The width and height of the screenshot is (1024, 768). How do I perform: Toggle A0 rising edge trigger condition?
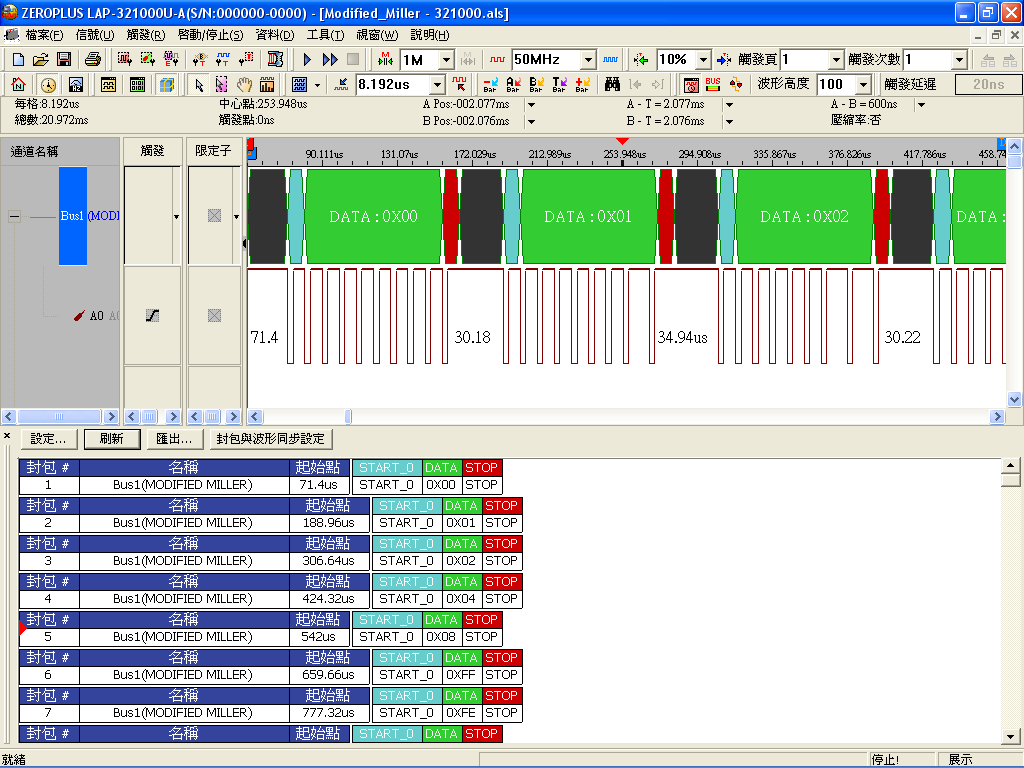pyautogui.click(x=152, y=316)
